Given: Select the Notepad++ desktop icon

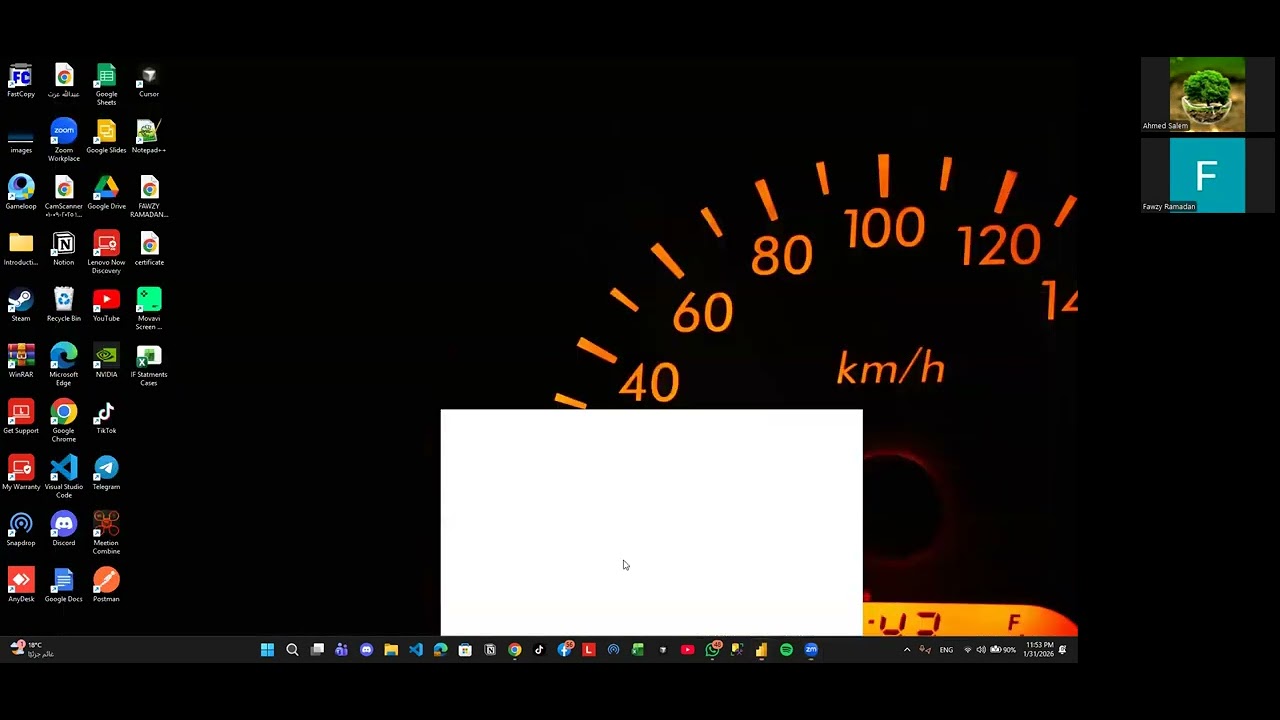Looking at the screenshot, I should coord(149,138).
